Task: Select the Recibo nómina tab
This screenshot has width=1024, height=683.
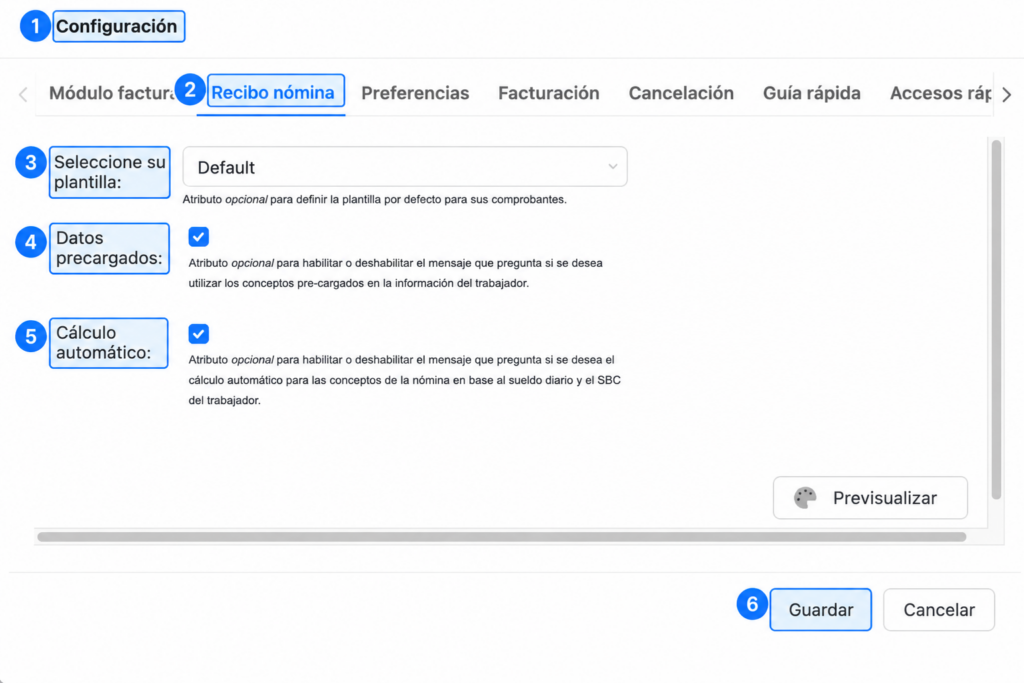Action: click(x=273, y=93)
